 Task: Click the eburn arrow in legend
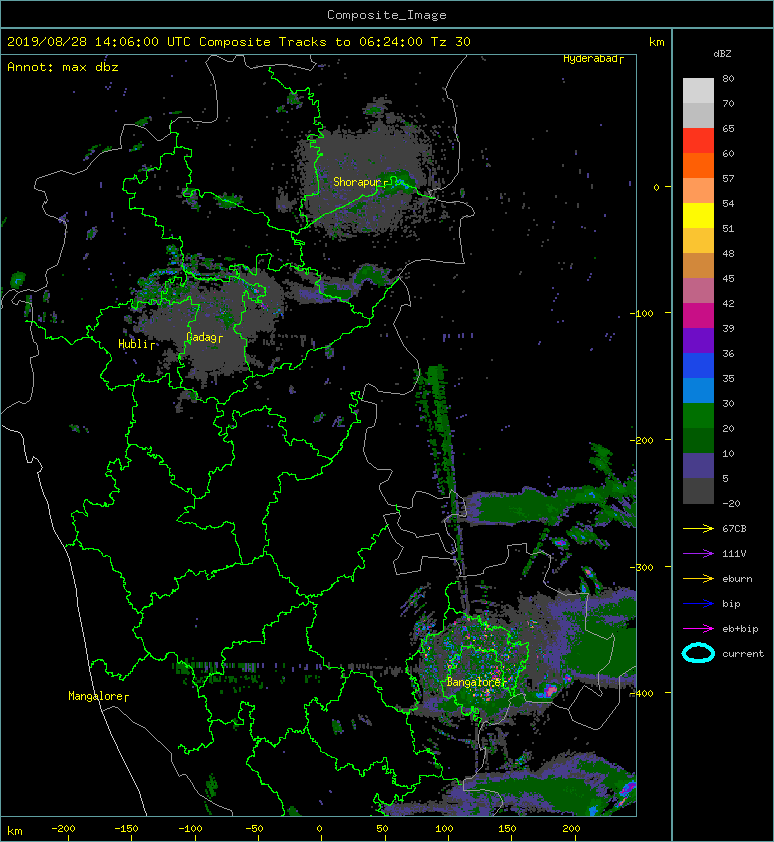click(x=698, y=579)
